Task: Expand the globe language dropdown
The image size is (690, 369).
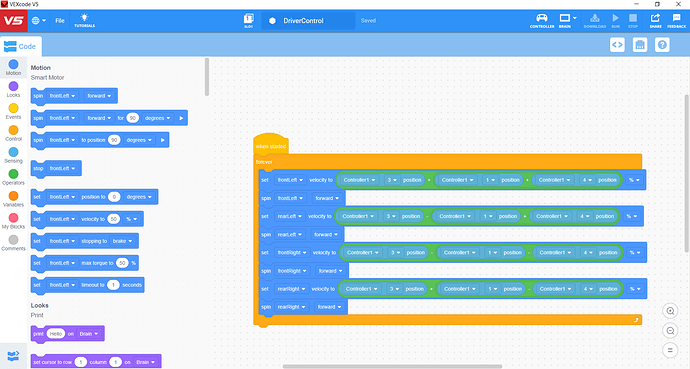Action: 39,21
